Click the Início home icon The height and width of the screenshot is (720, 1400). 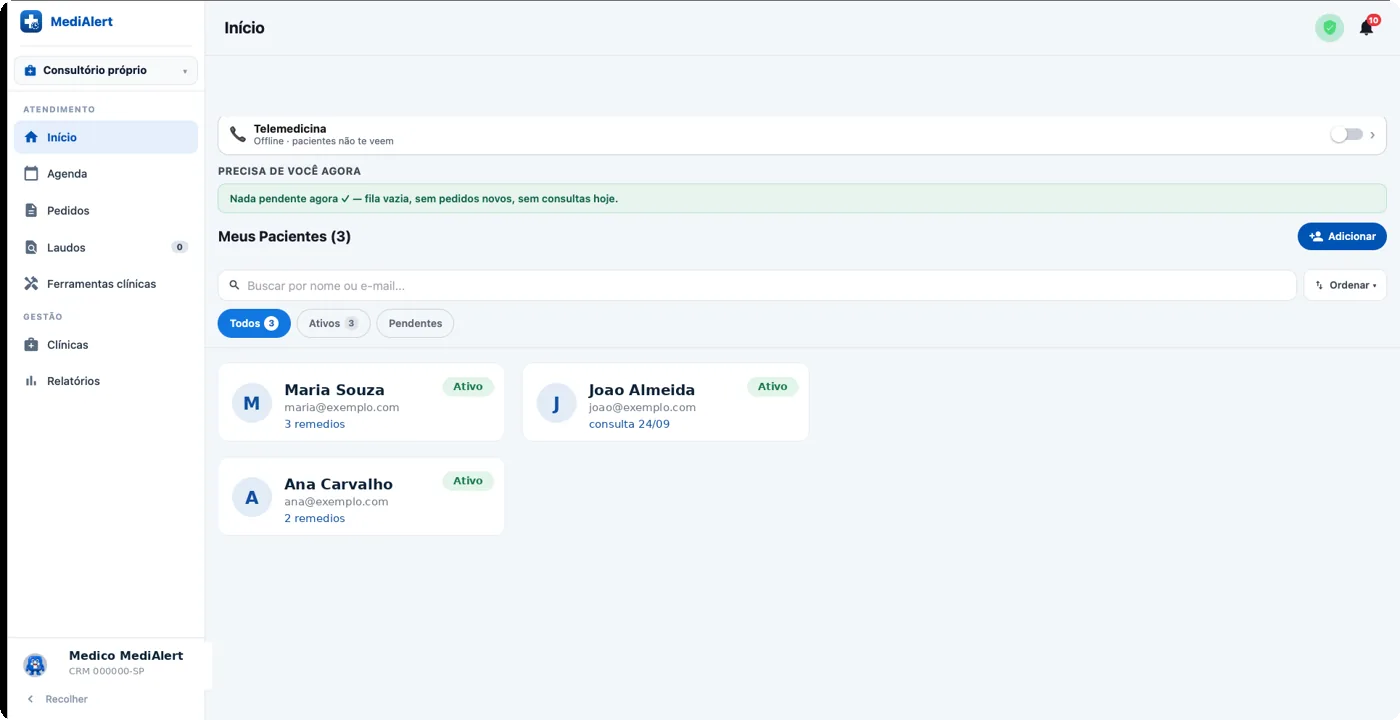click(x=31, y=137)
